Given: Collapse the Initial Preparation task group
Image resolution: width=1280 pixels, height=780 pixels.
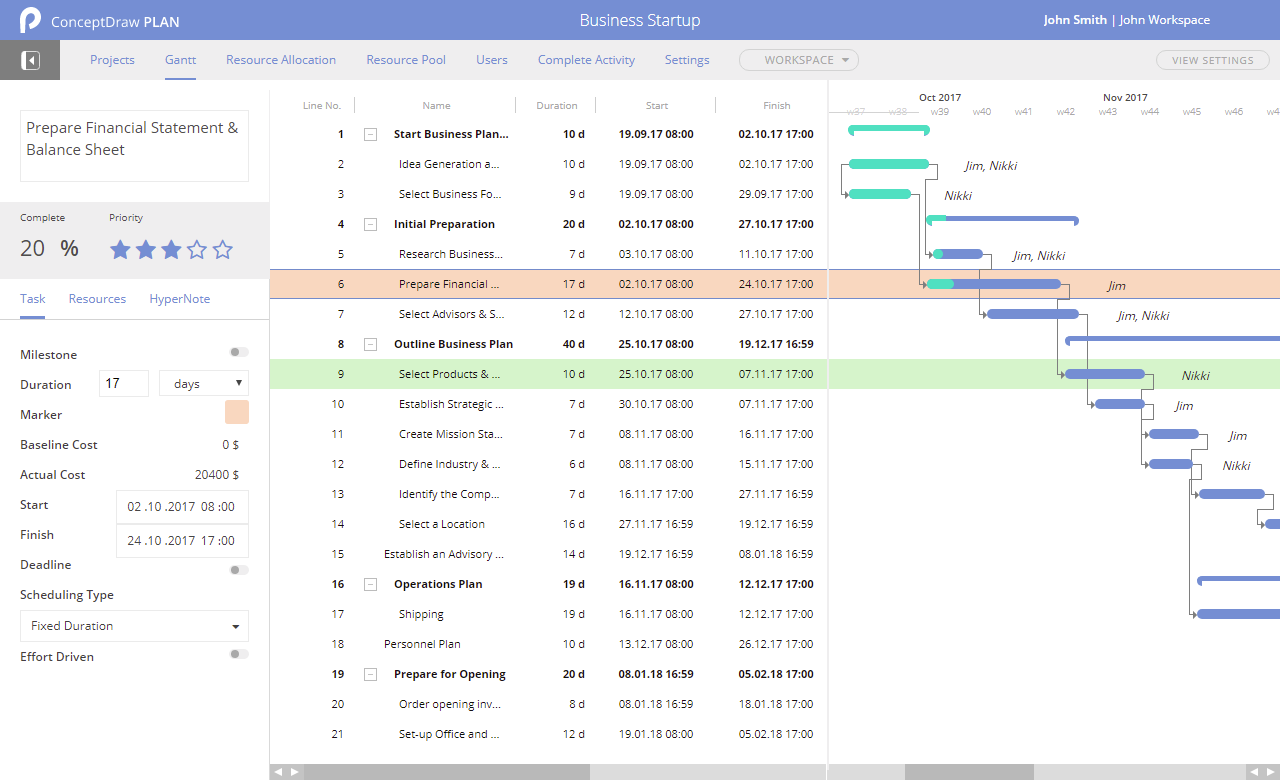Looking at the screenshot, I should click(370, 225).
